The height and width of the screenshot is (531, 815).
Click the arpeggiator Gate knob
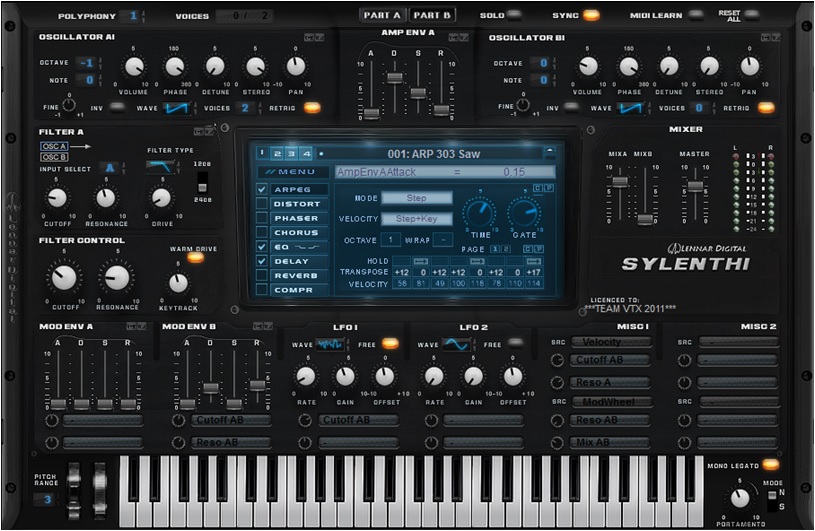point(524,213)
